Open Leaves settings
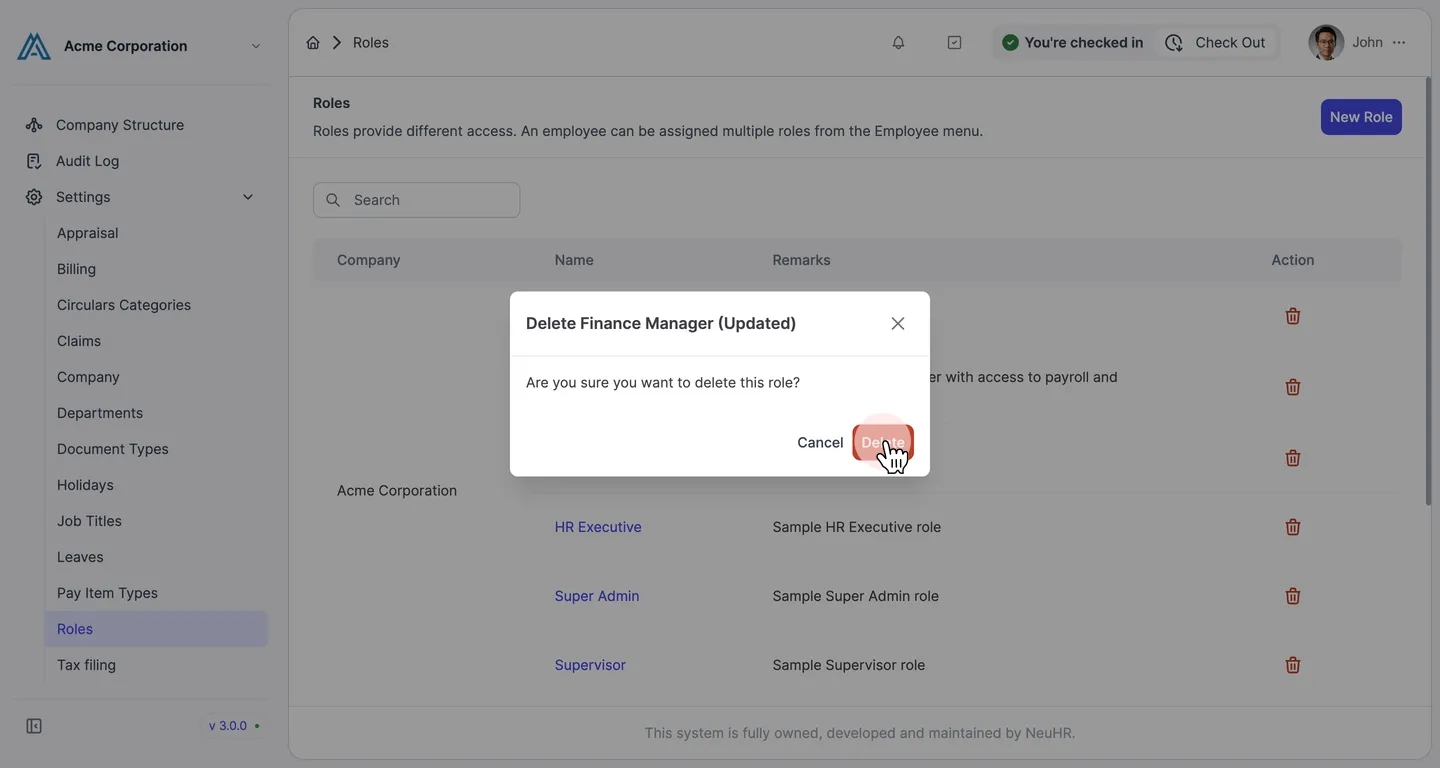The width and height of the screenshot is (1440, 768). (80, 557)
